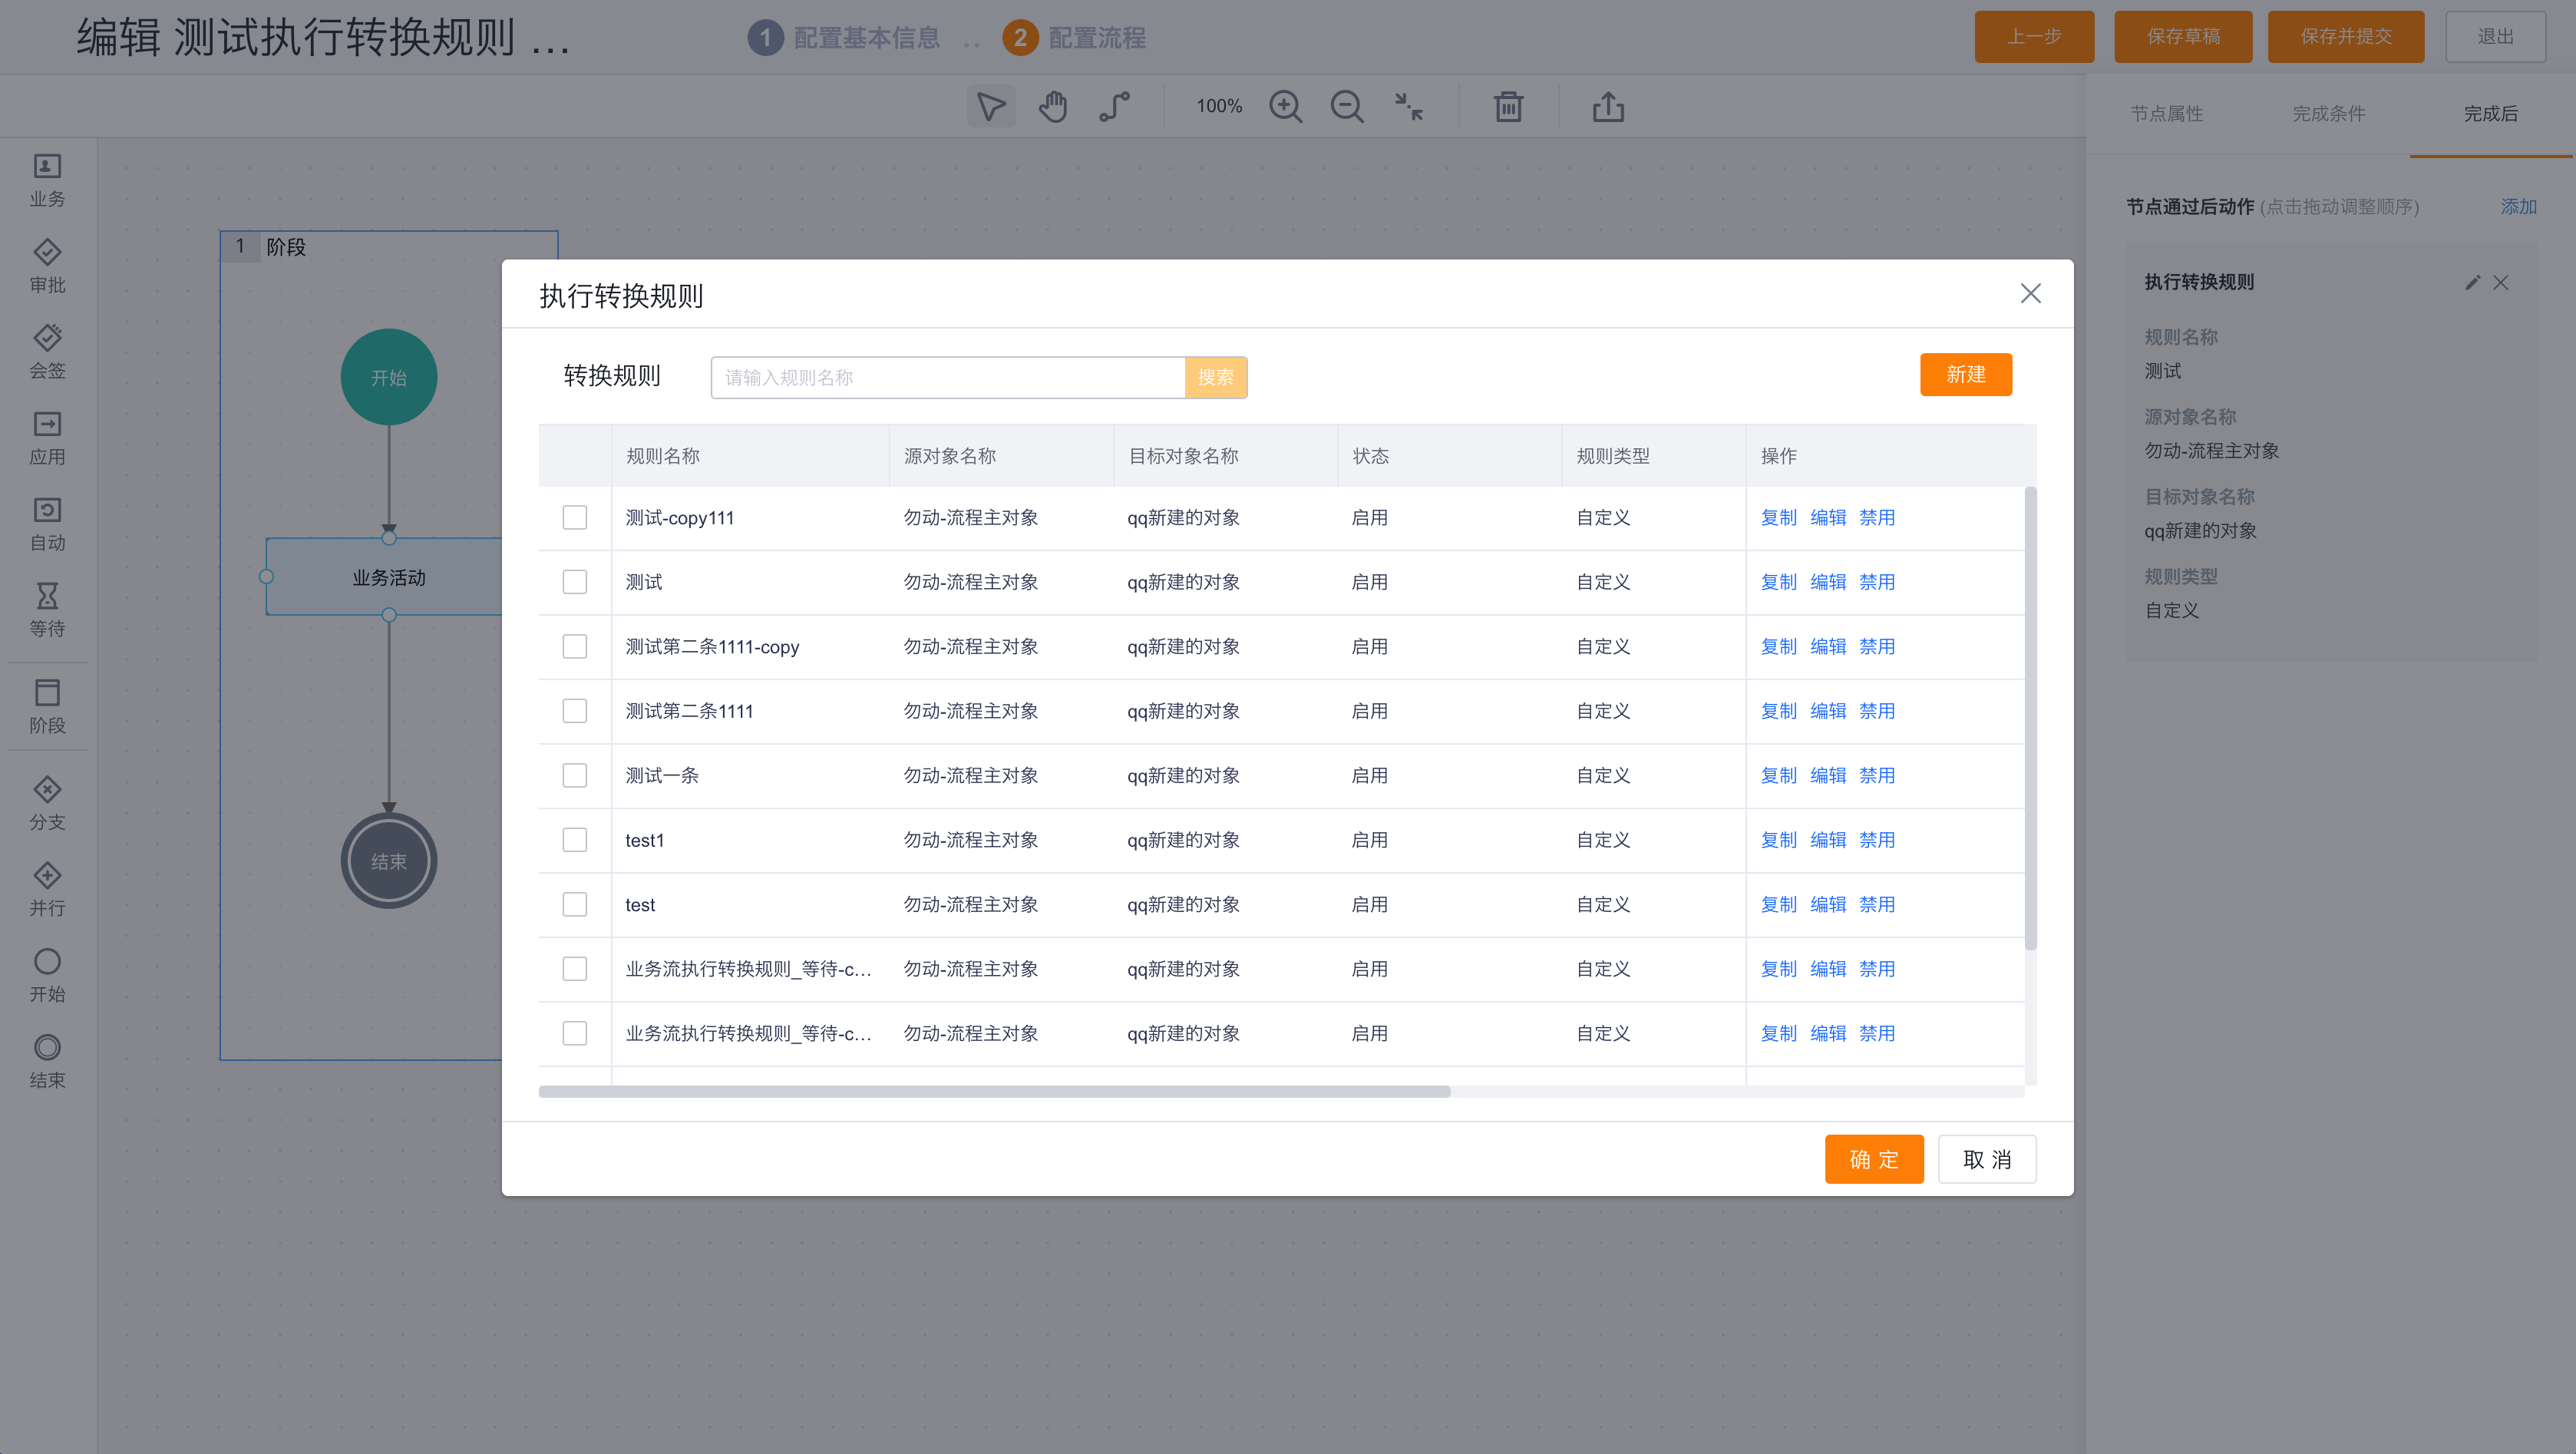Click the trash delete icon
This screenshot has height=1454, width=2576.
(x=1508, y=106)
